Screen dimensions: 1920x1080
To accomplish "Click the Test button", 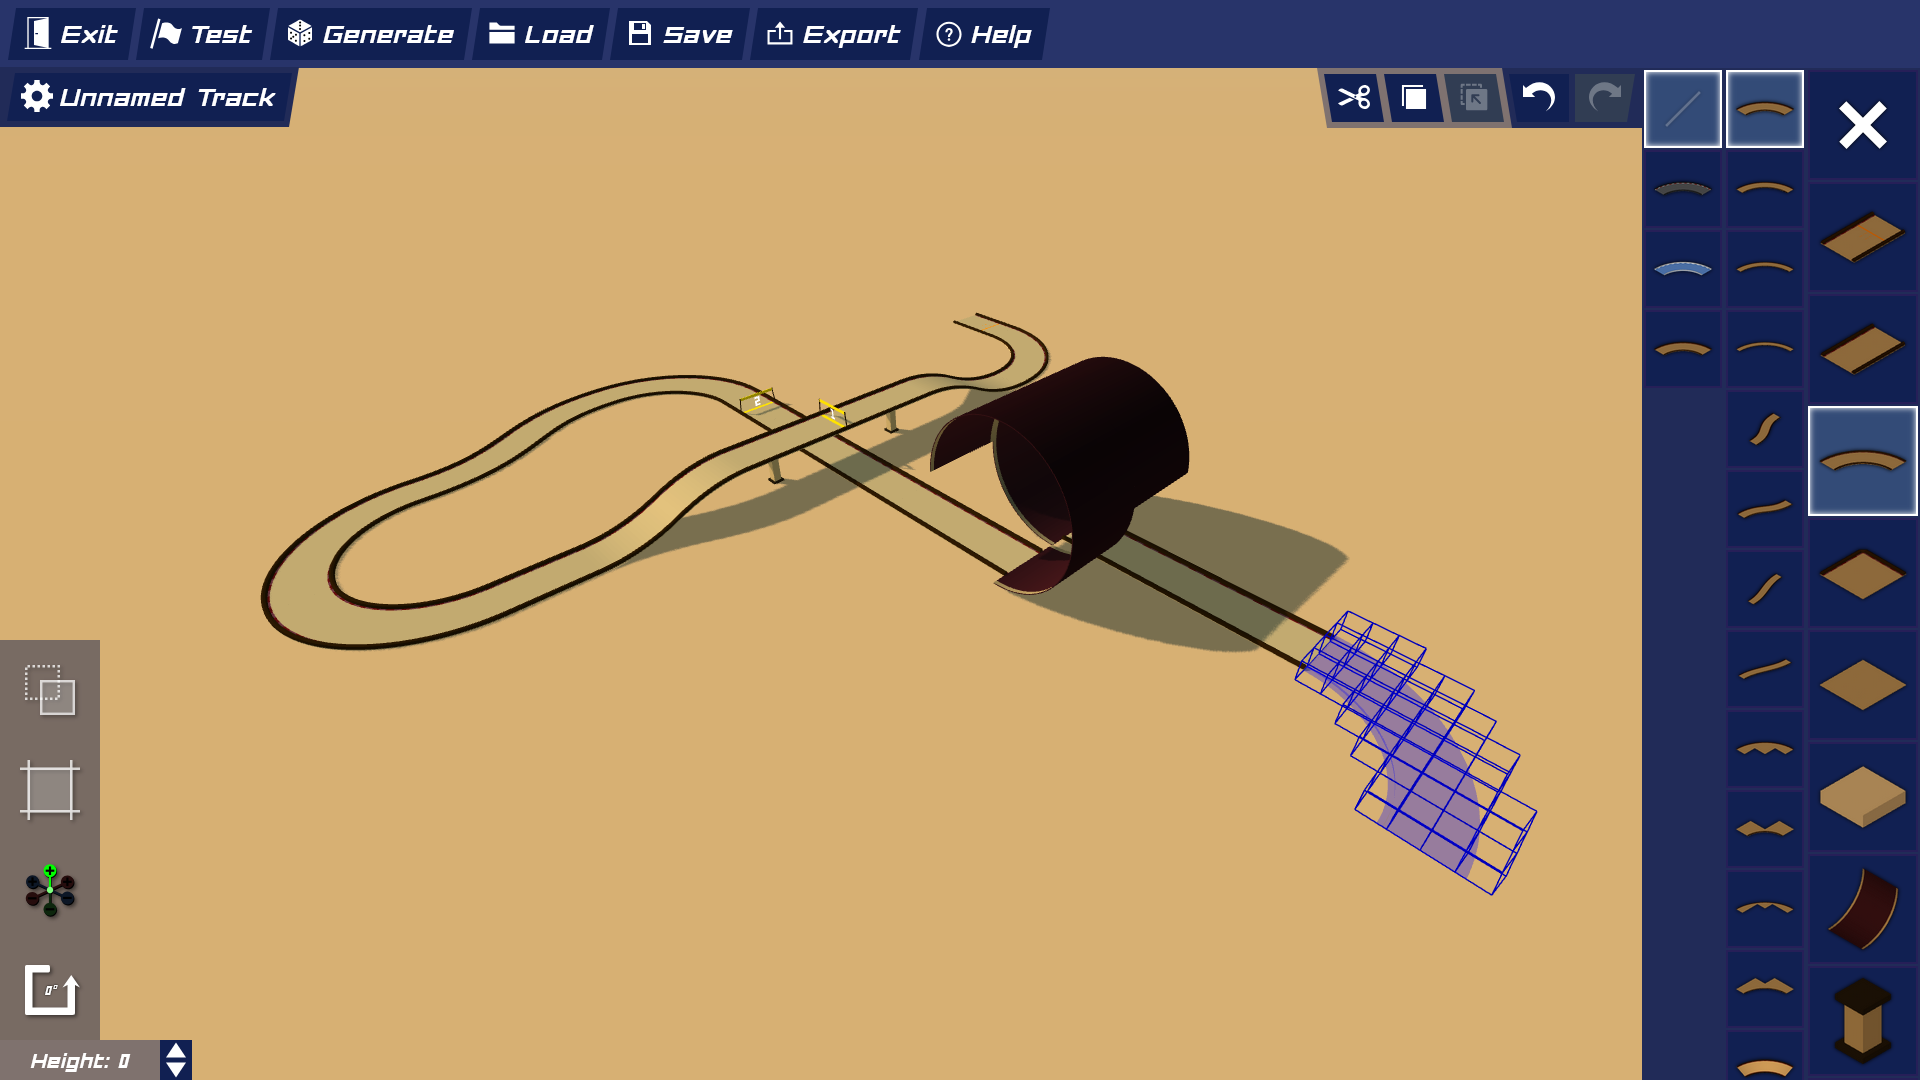I will [202, 34].
